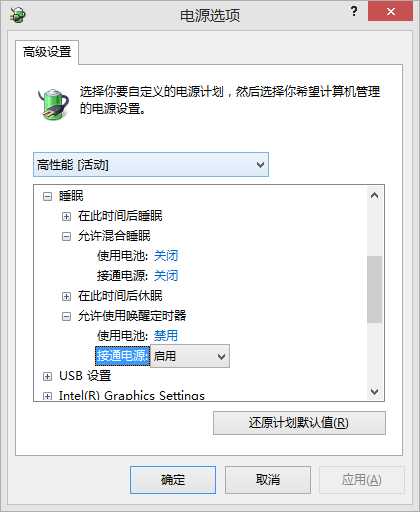Collapse the 允许混合睡眠 node

[66, 236]
